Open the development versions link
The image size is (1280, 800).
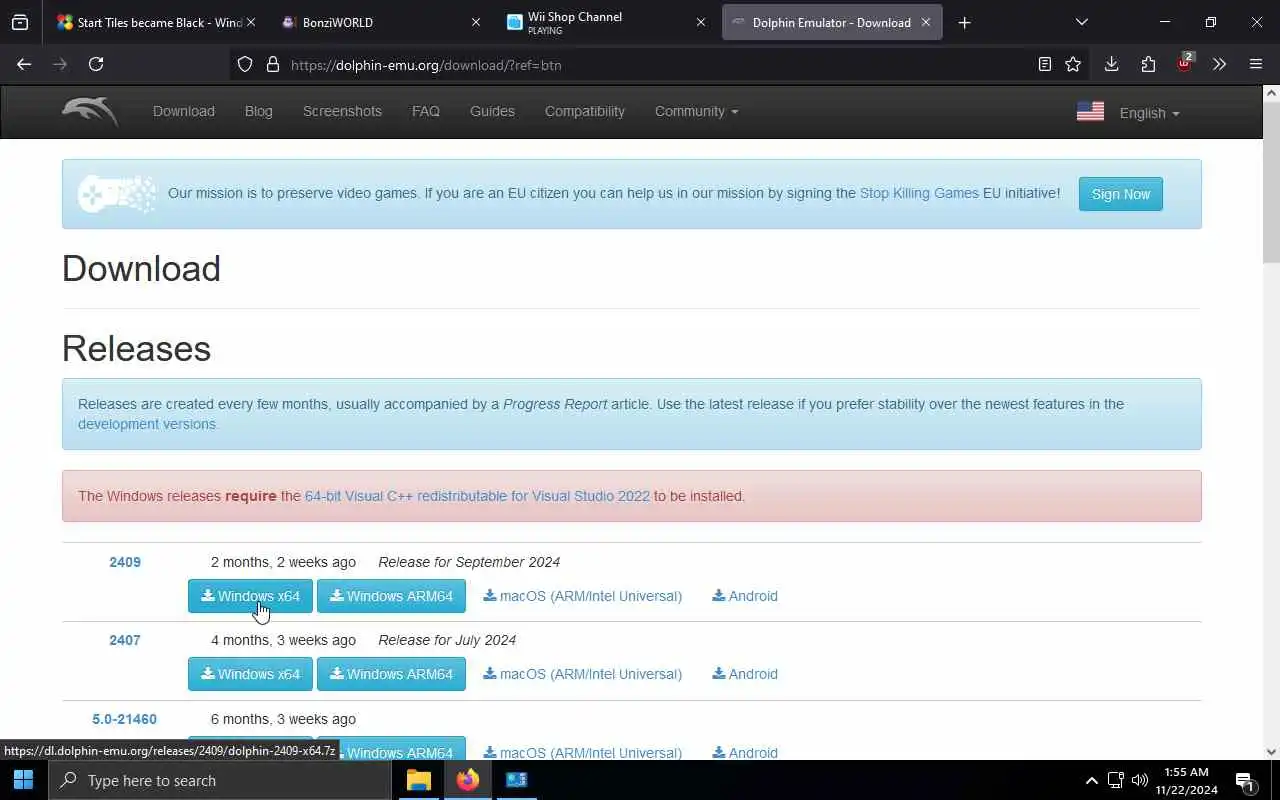click(x=147, y=424)
